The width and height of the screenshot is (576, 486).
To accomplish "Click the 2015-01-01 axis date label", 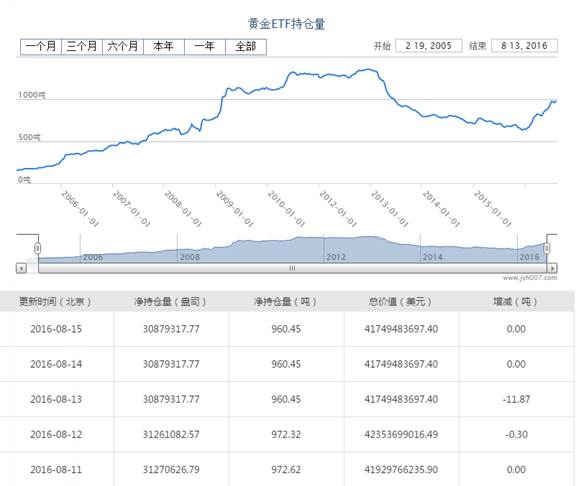I will point(493,208).
